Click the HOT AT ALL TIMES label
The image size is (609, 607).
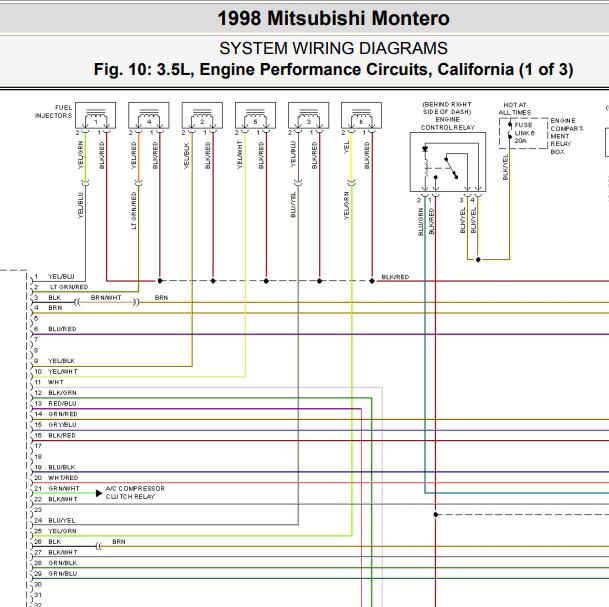[515, 109]
